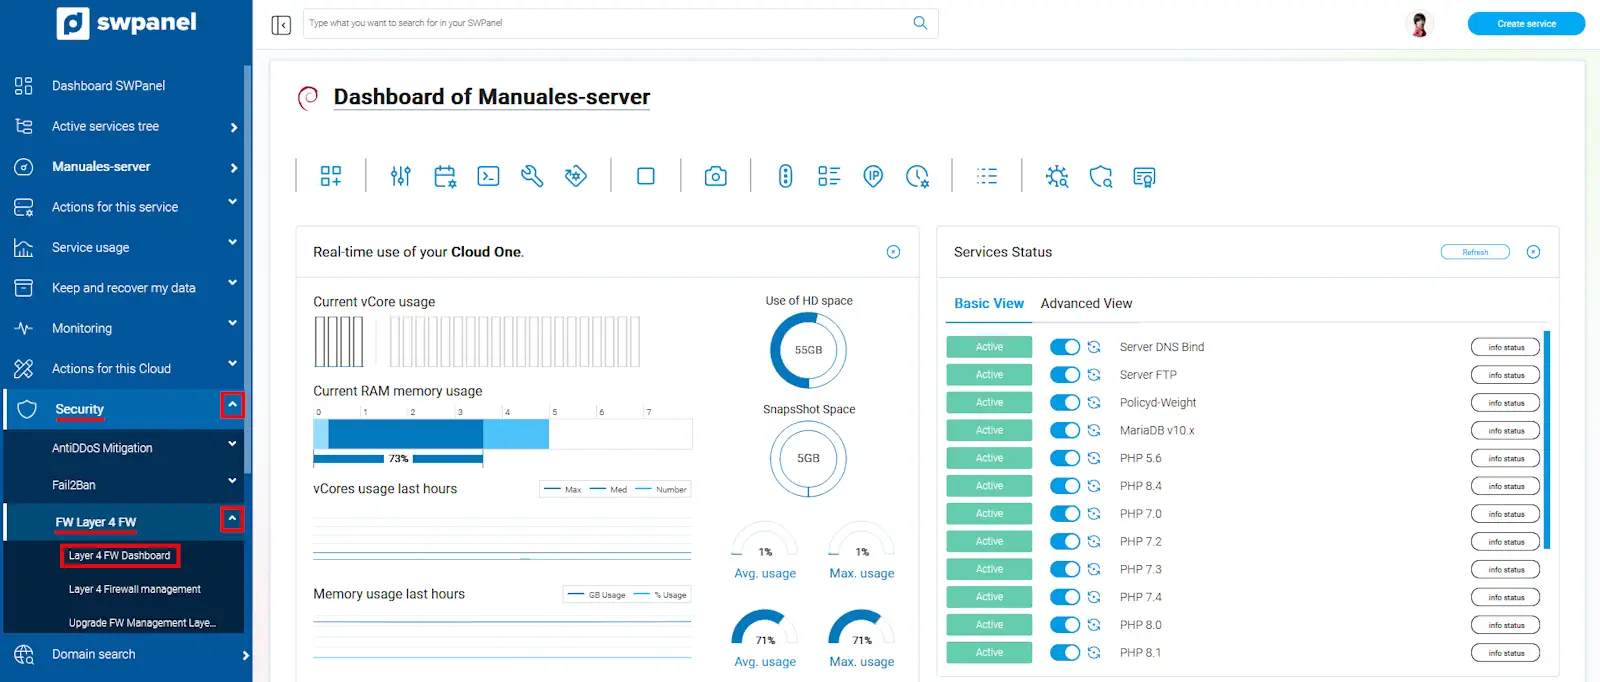Open the sliders settings icon
Image resolution: width=1600 pixels, height=682 pixels.
coord(401,177)
